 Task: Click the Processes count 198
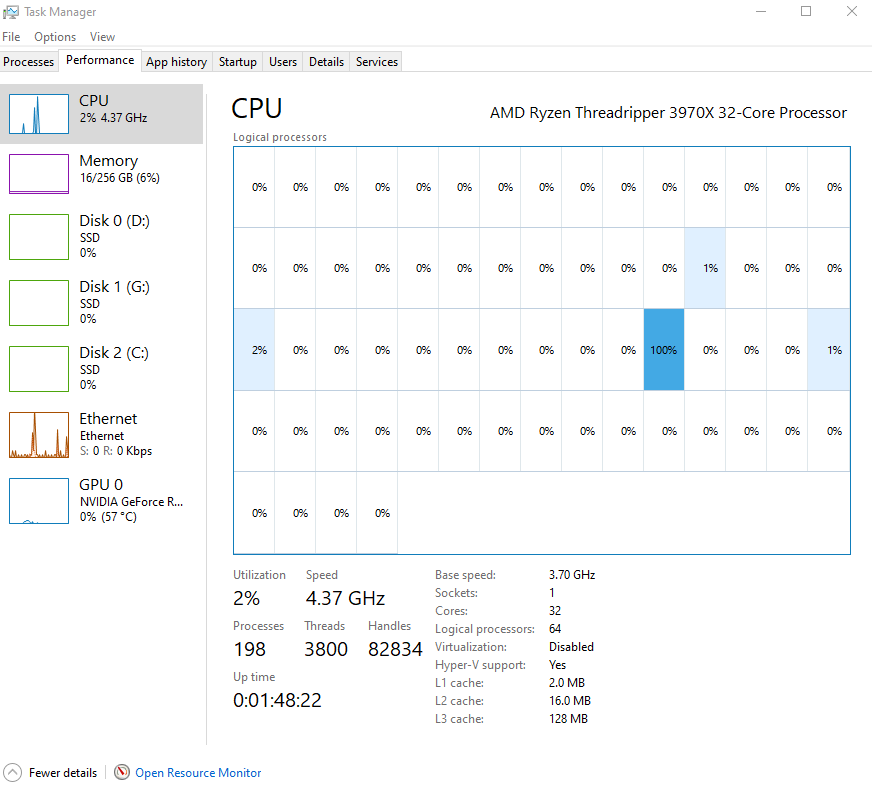point(250,649)
